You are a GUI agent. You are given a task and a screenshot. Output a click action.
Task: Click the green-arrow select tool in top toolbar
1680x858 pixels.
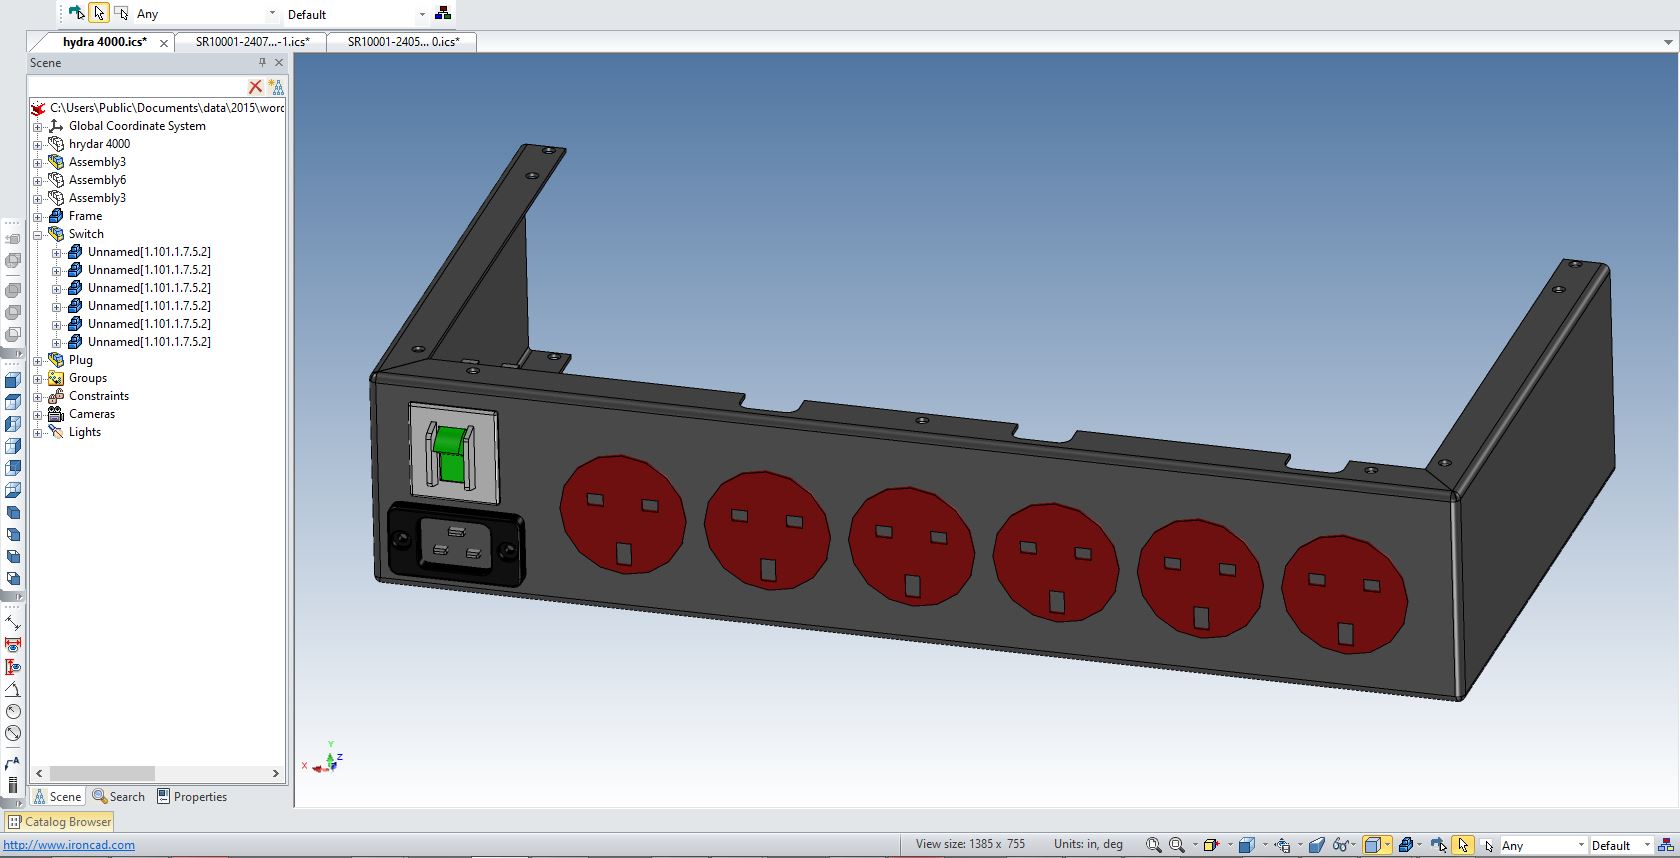pyautogui.click(x=76, y=13)
